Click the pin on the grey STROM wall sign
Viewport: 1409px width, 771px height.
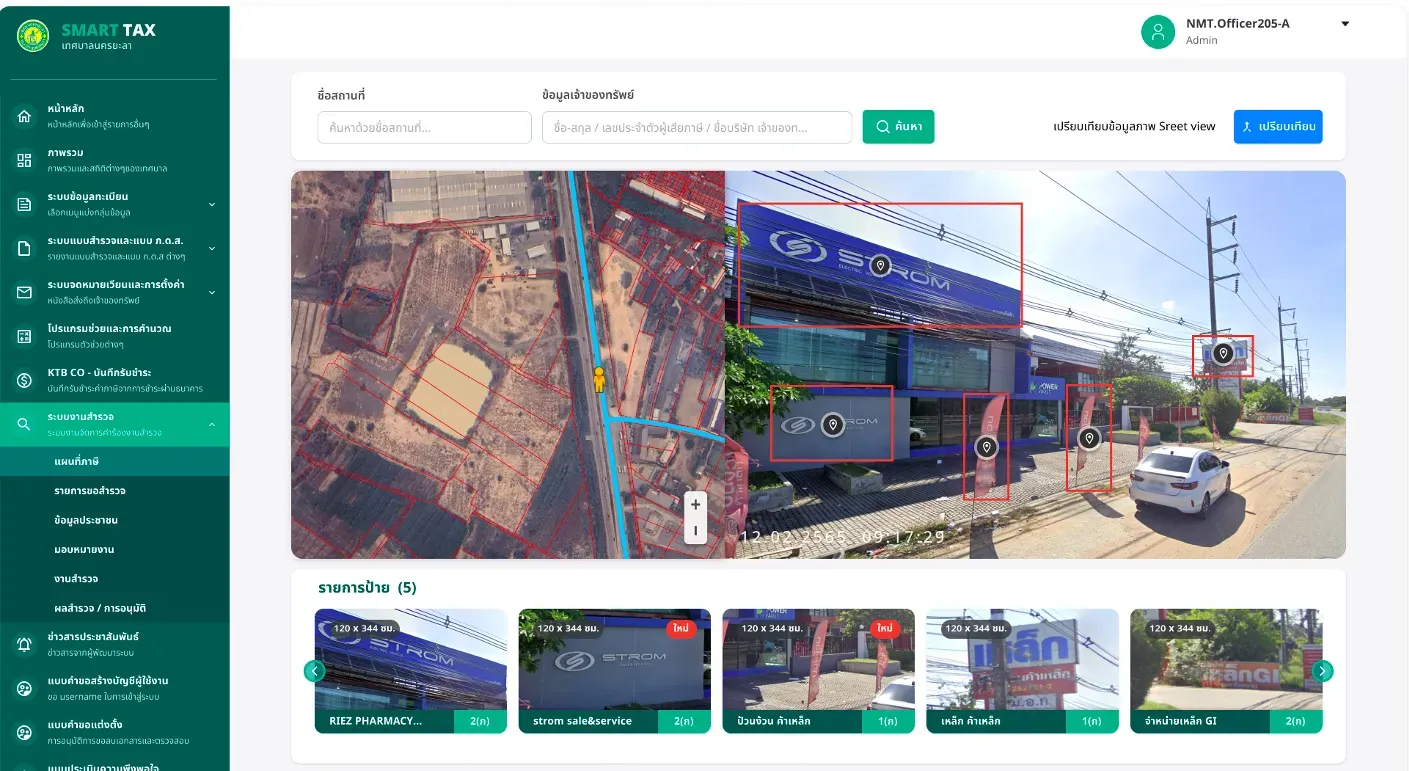click(x=832, y=425)
